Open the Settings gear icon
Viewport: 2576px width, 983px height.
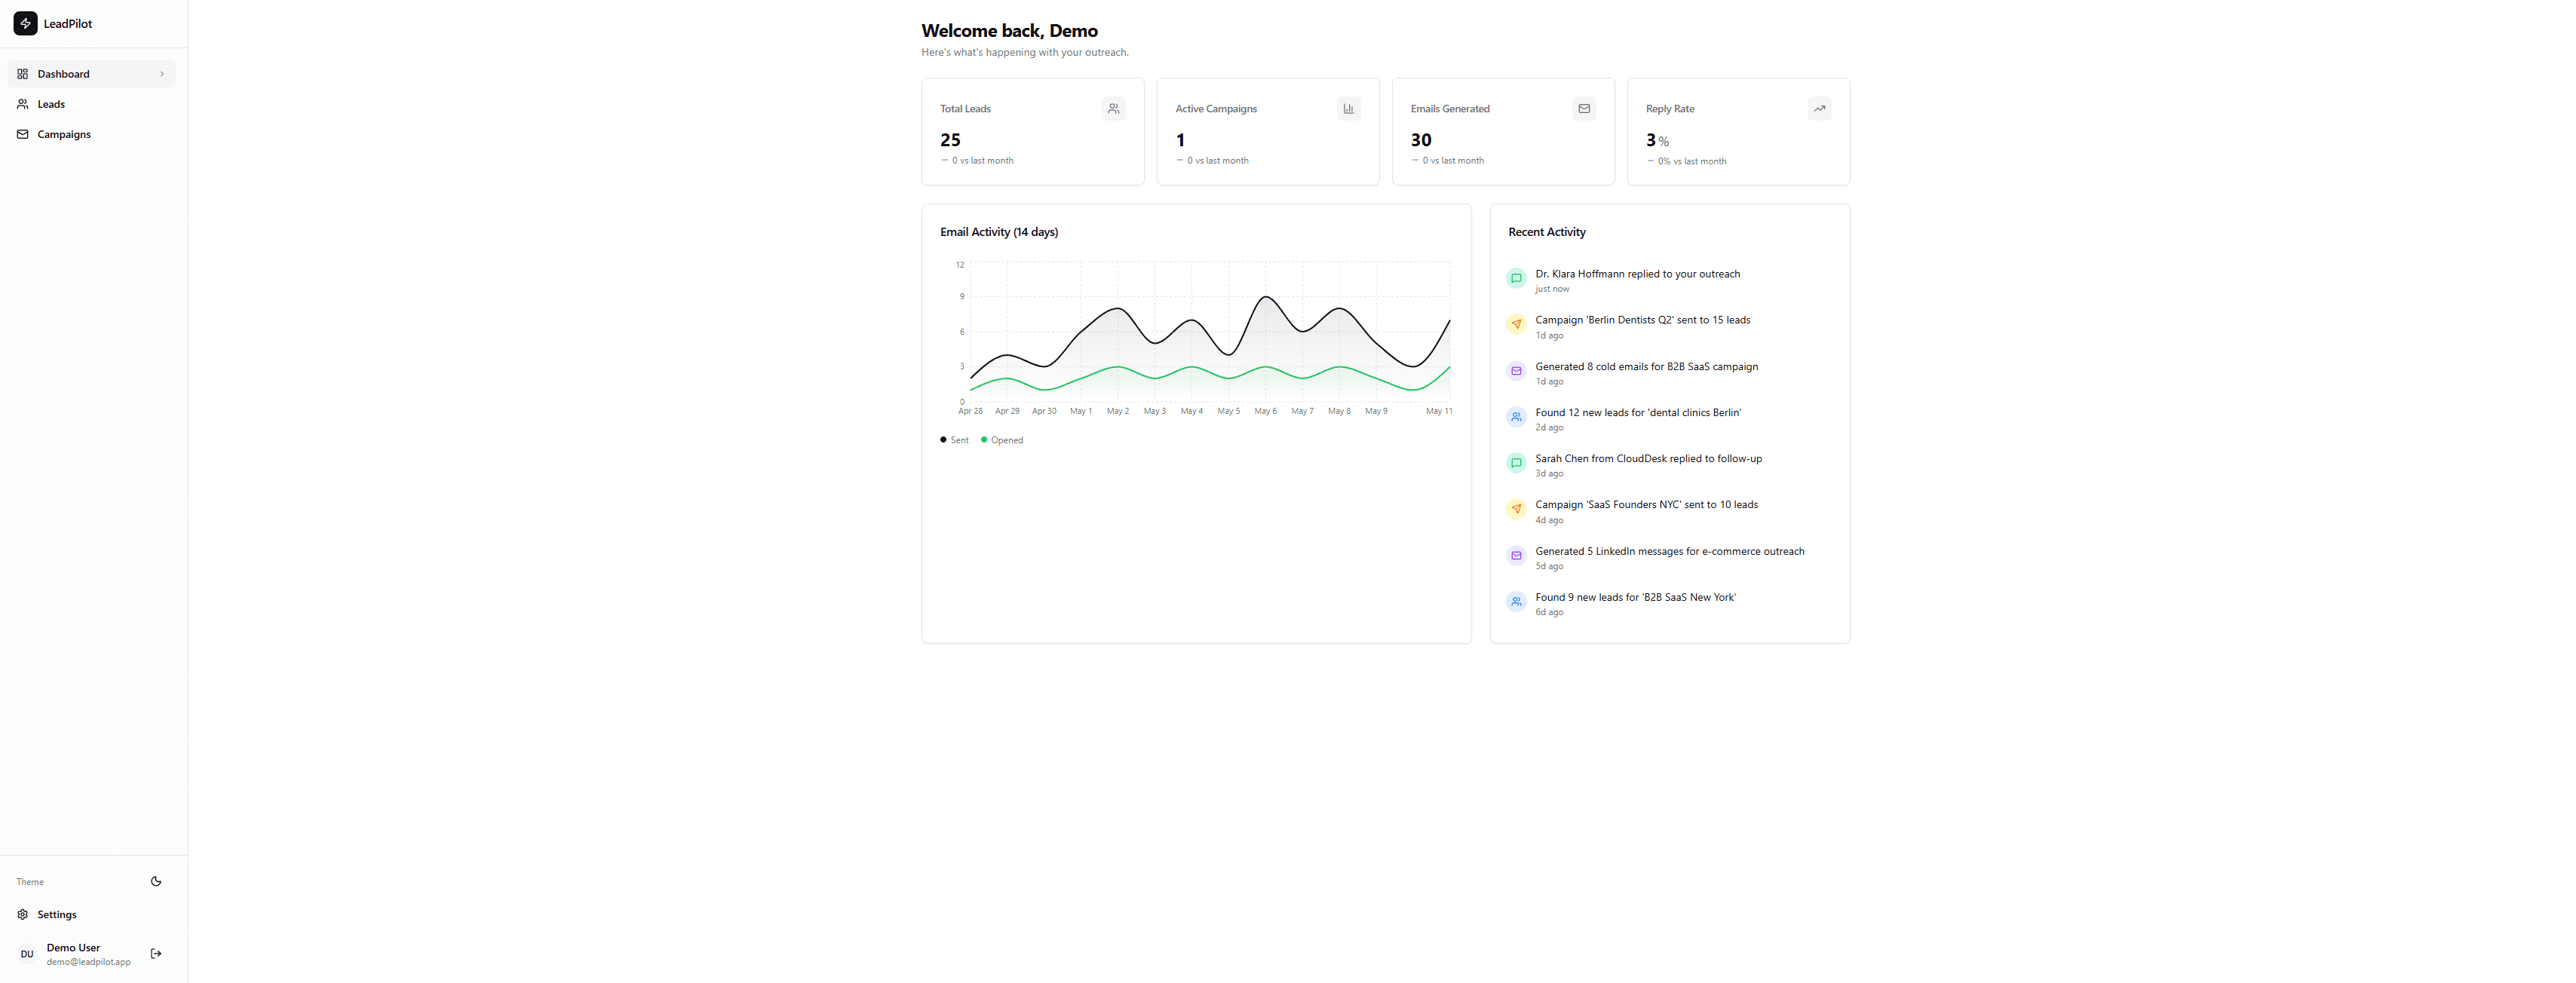click(23, 914)
